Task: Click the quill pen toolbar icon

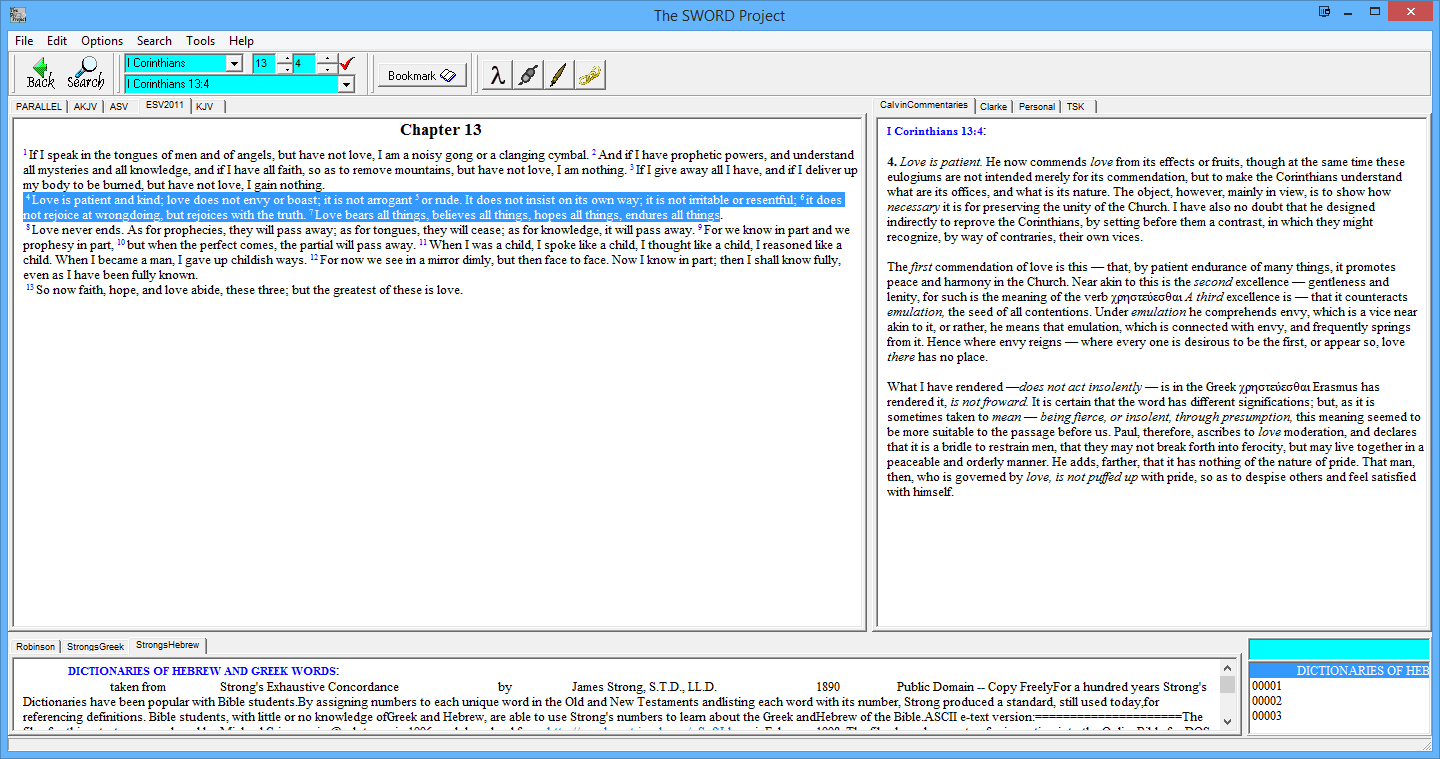Action: [559, 75]
